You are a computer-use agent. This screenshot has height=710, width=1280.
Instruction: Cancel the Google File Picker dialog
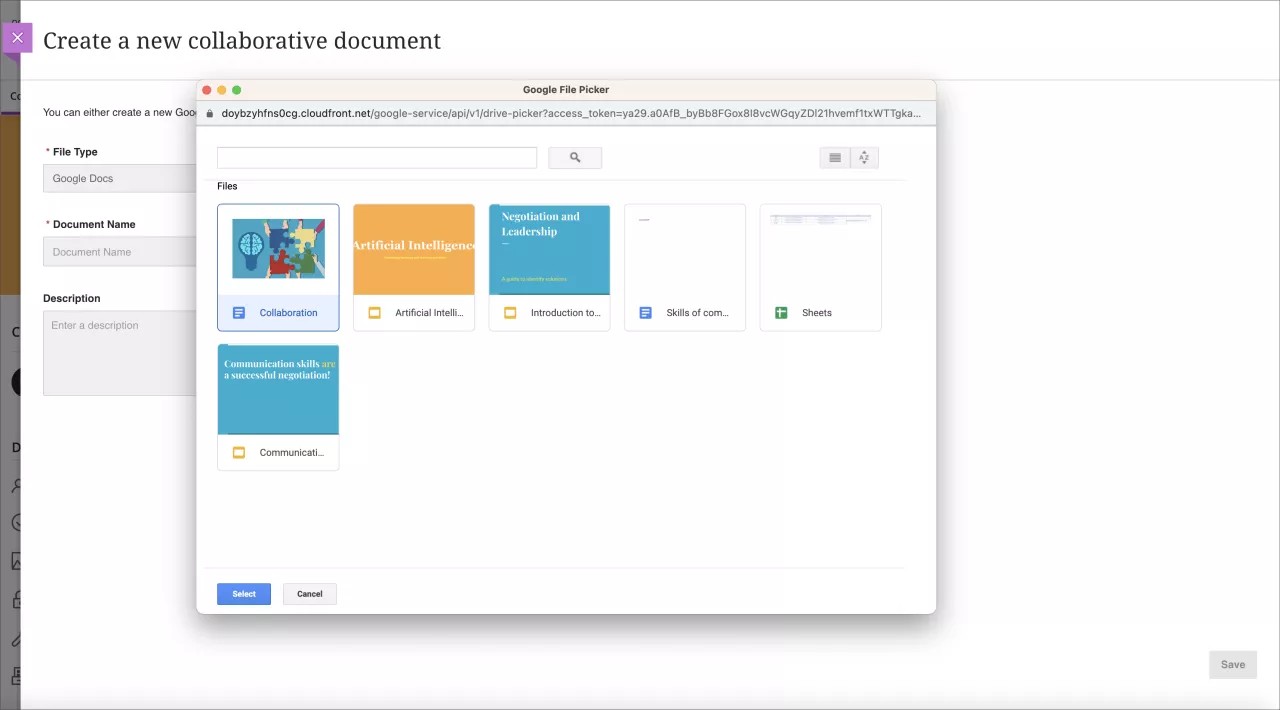(309, 593)
